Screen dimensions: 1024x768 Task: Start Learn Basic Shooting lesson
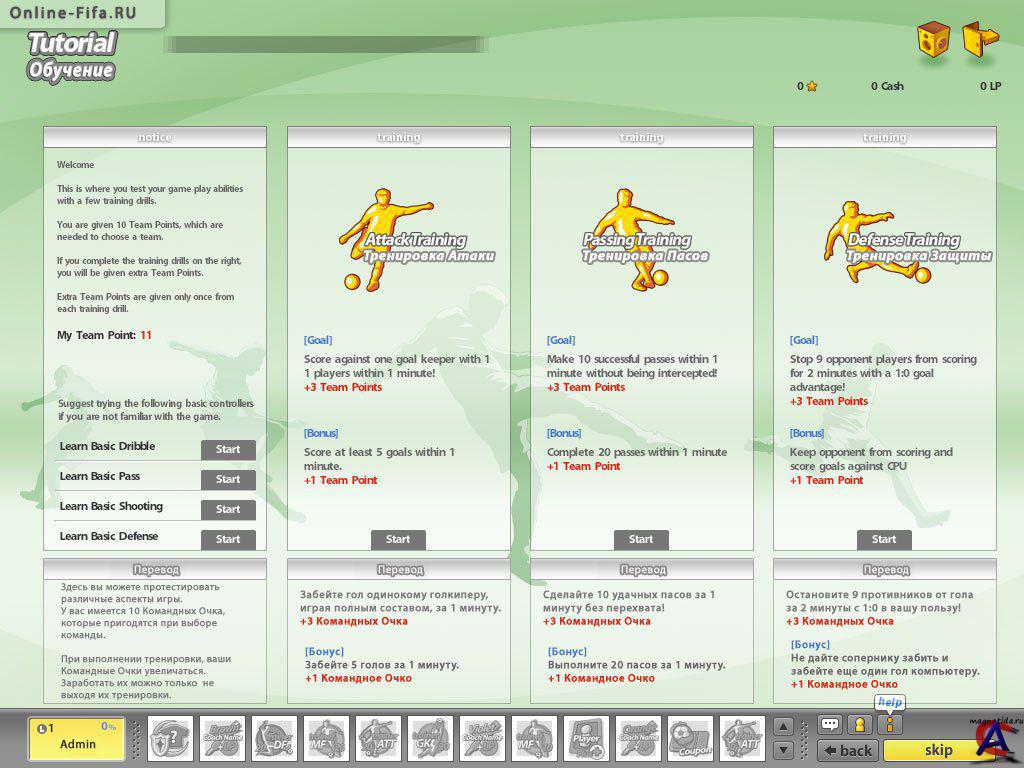click(228, 510)
